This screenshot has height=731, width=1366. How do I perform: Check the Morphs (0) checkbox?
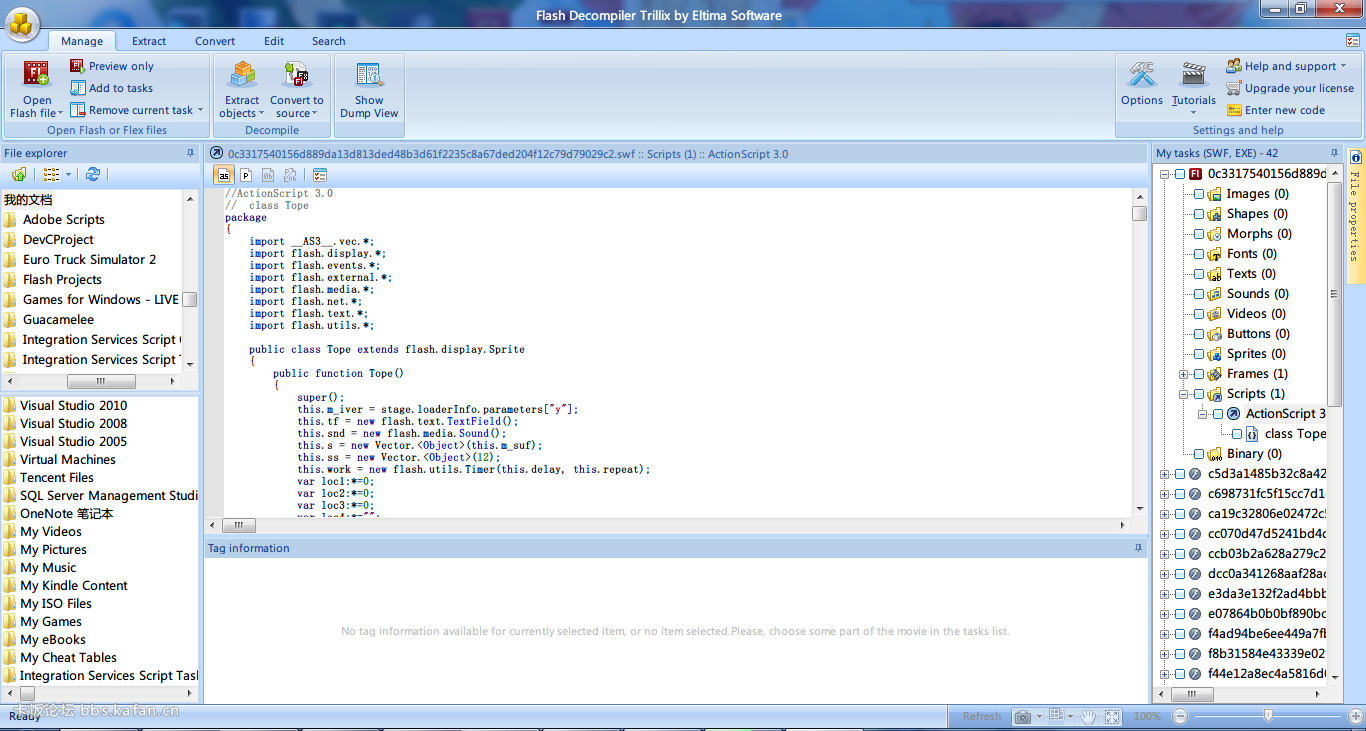tap(1199, 234)
